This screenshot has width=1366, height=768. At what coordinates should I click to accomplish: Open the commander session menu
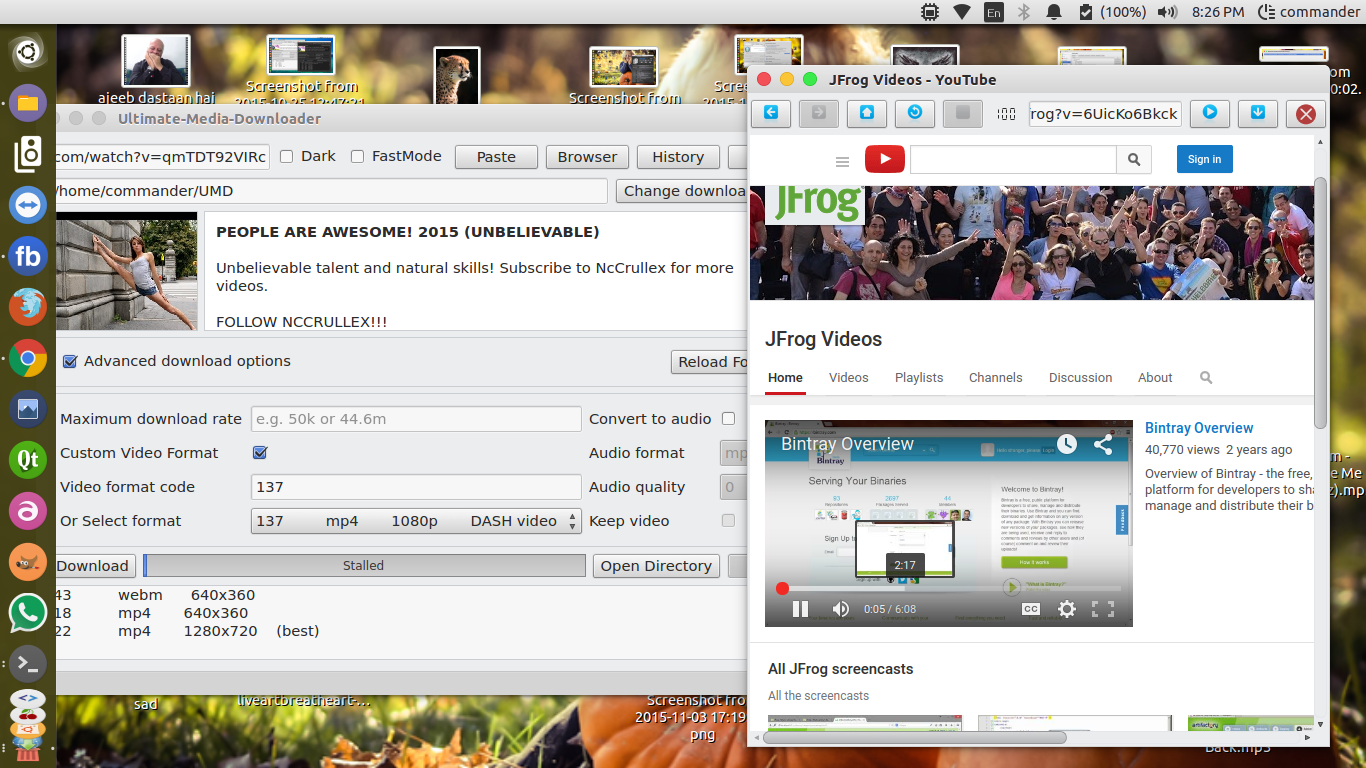(x=1309, y=12)
